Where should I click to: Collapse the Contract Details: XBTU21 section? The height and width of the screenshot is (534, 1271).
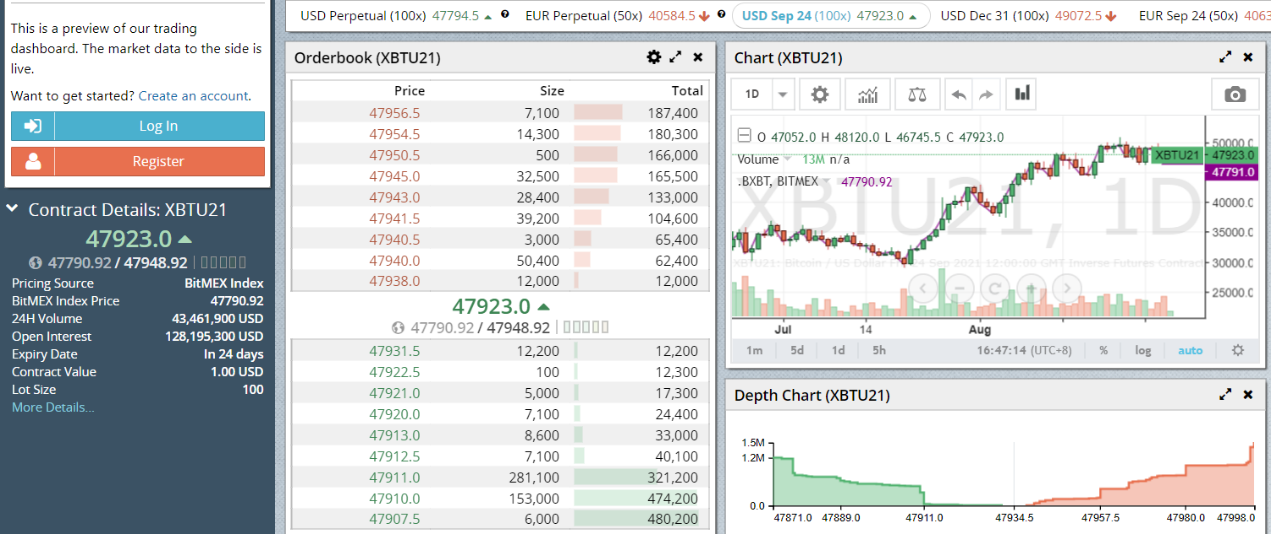click(12, 209)
